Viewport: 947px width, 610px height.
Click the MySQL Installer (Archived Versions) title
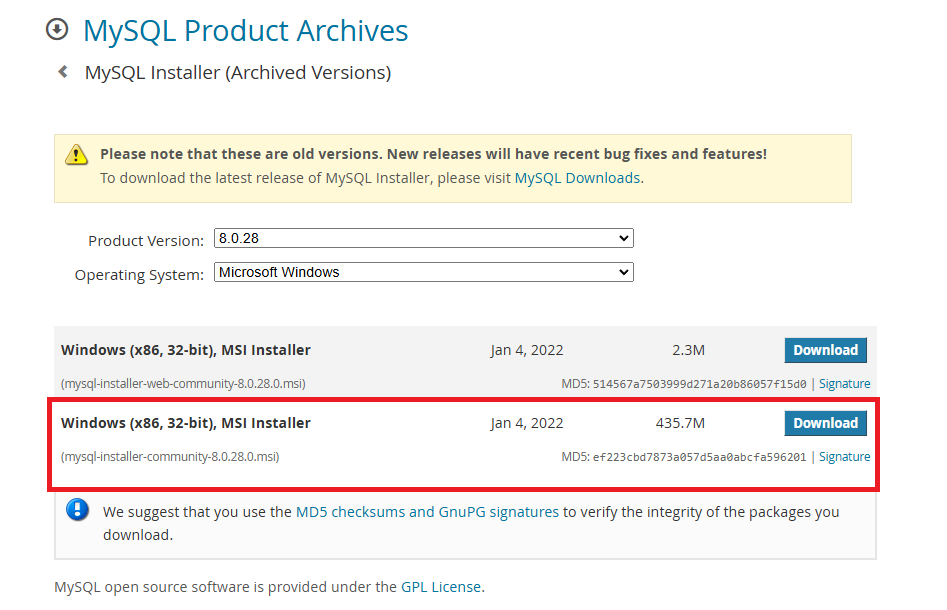238,73
